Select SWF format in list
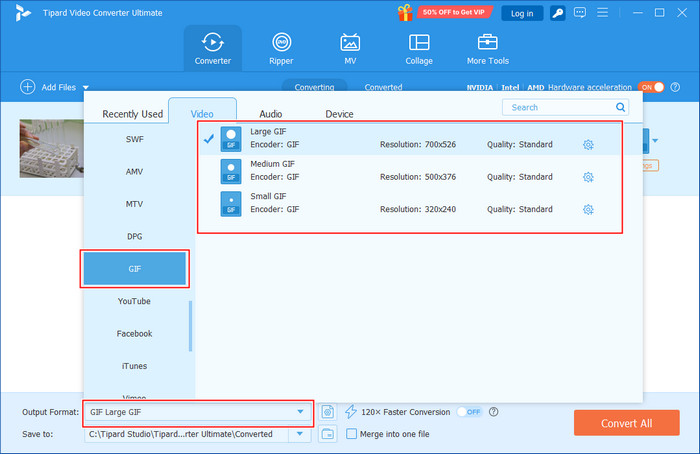The height and width of the screenshot is (454, 700). tap(135, 139)
